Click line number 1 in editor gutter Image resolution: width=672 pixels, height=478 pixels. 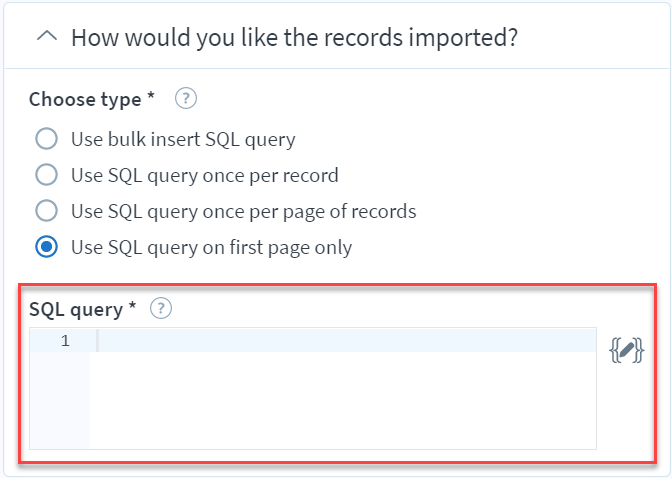point(65,341)
